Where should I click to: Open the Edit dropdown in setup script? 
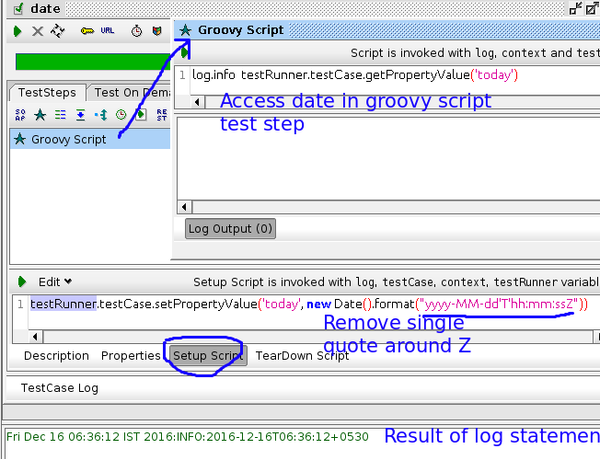[55, 282]
